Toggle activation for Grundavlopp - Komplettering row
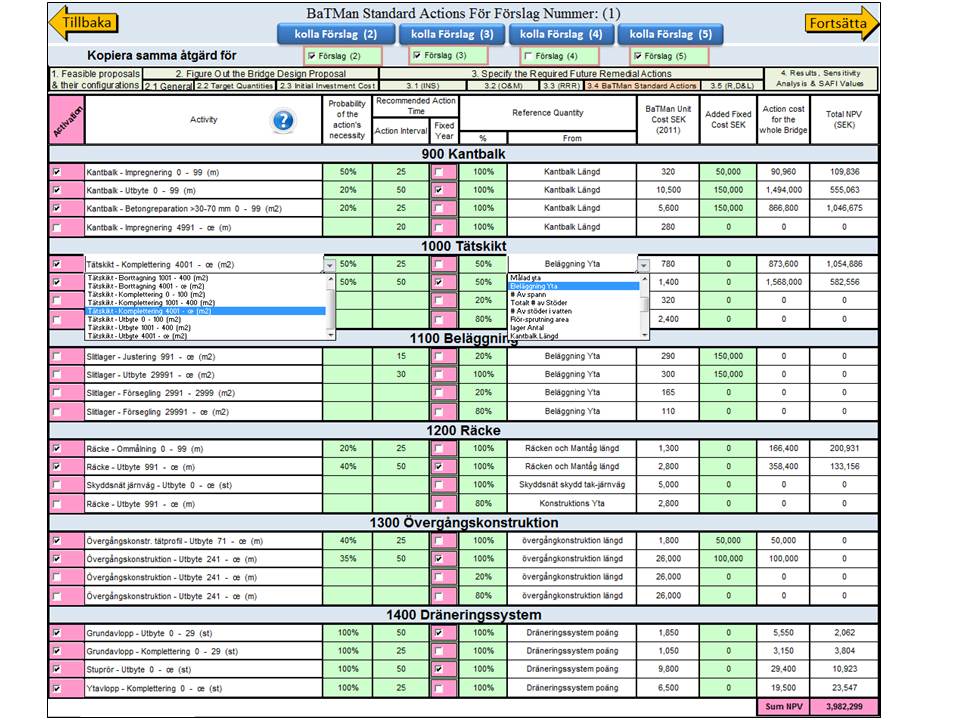The image size is (960, 720). (57, 651)
